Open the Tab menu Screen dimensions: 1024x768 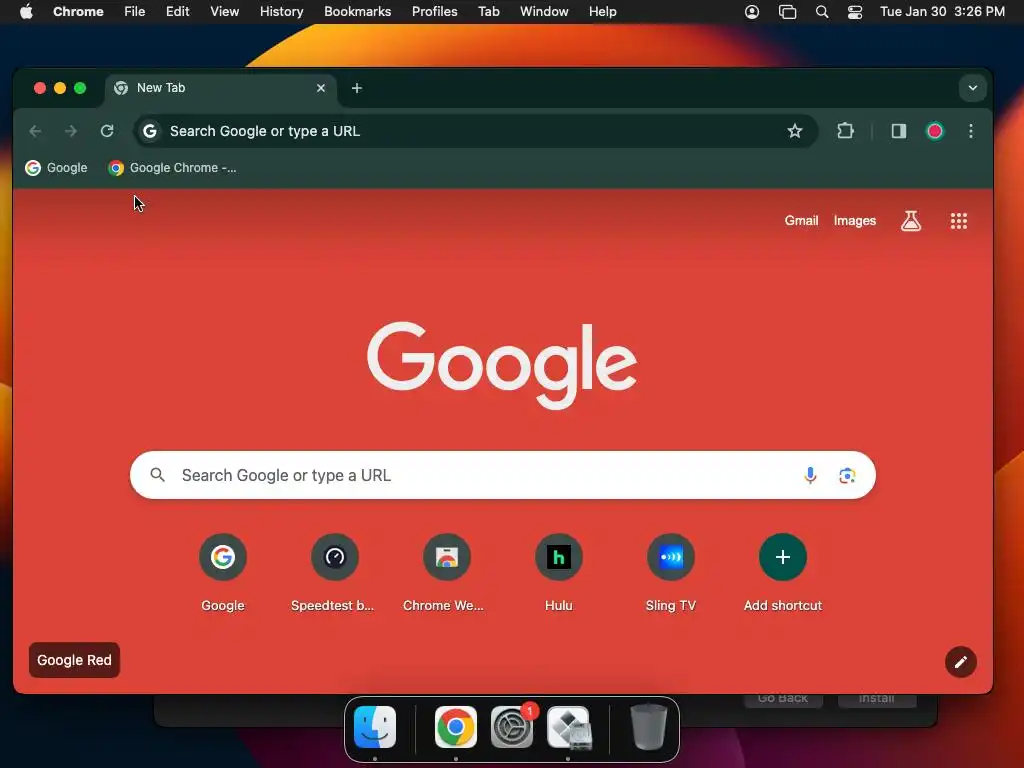point(488,12)
